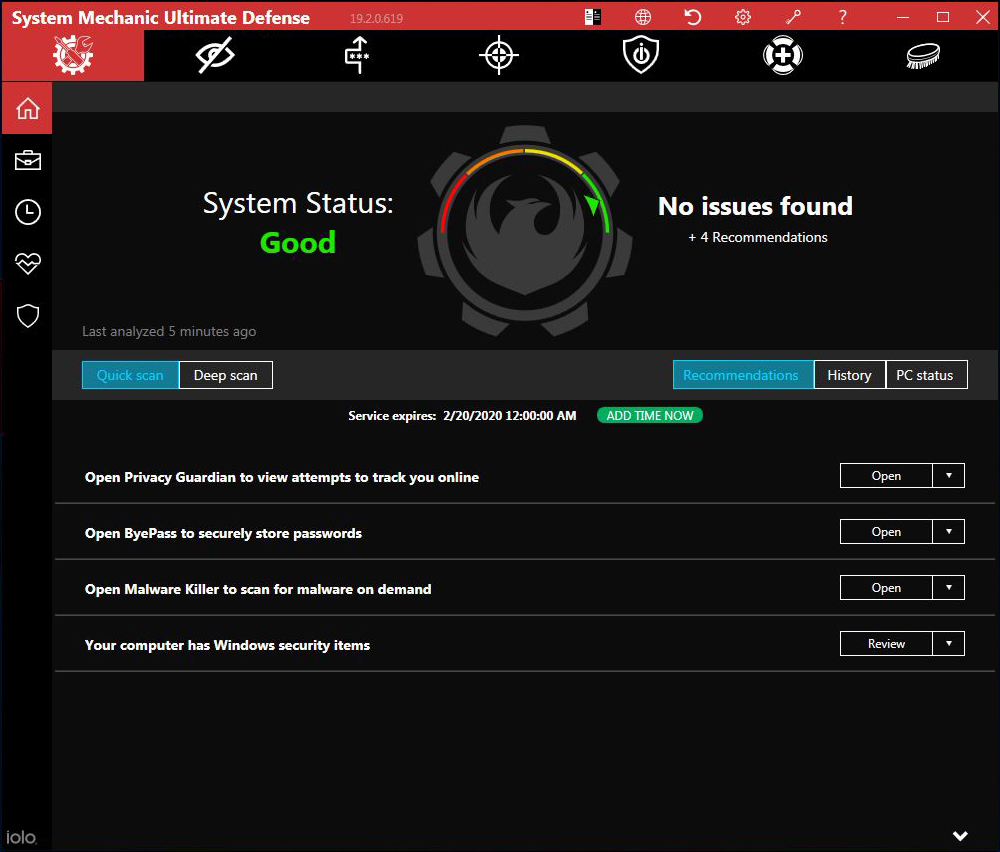This screenshot has height=852, width=1000.
Task: Click the news page icon in title bar
Action: click(592, 17)
